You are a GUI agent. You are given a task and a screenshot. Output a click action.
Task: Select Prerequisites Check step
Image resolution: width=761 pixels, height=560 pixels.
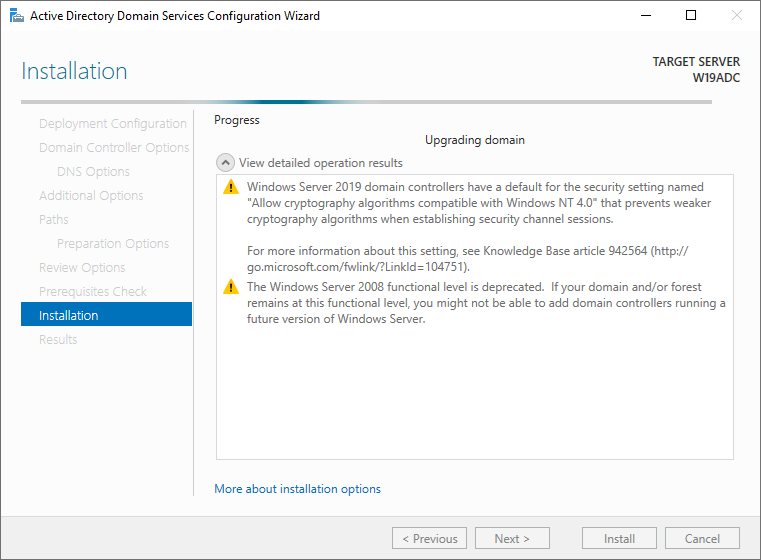93,292
